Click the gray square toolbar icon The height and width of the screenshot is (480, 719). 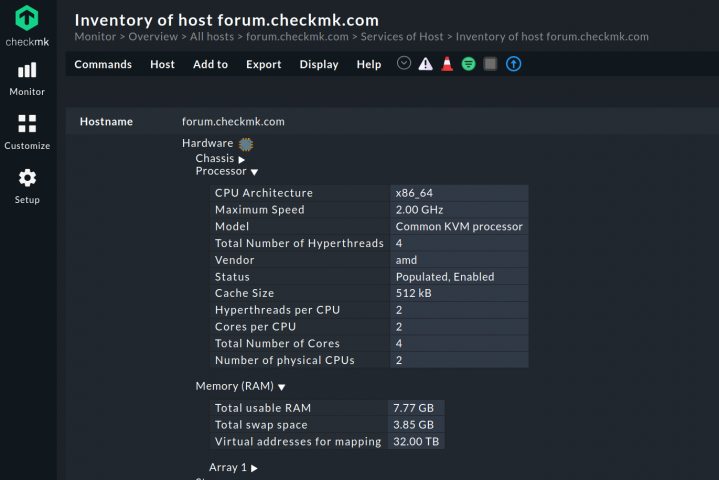pos(490,64)
